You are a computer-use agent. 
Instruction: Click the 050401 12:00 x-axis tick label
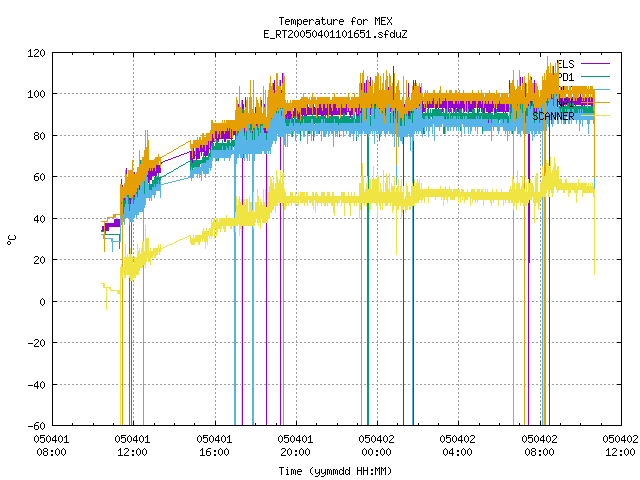click(x=132, y=446)
